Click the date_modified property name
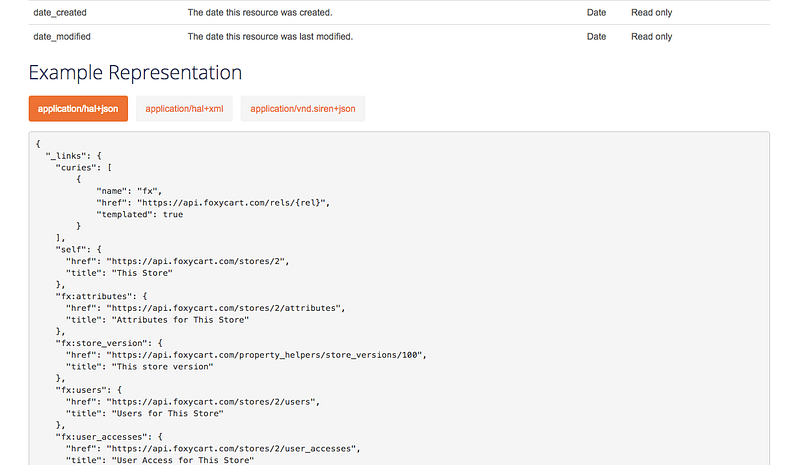 (x=62, y=37)
